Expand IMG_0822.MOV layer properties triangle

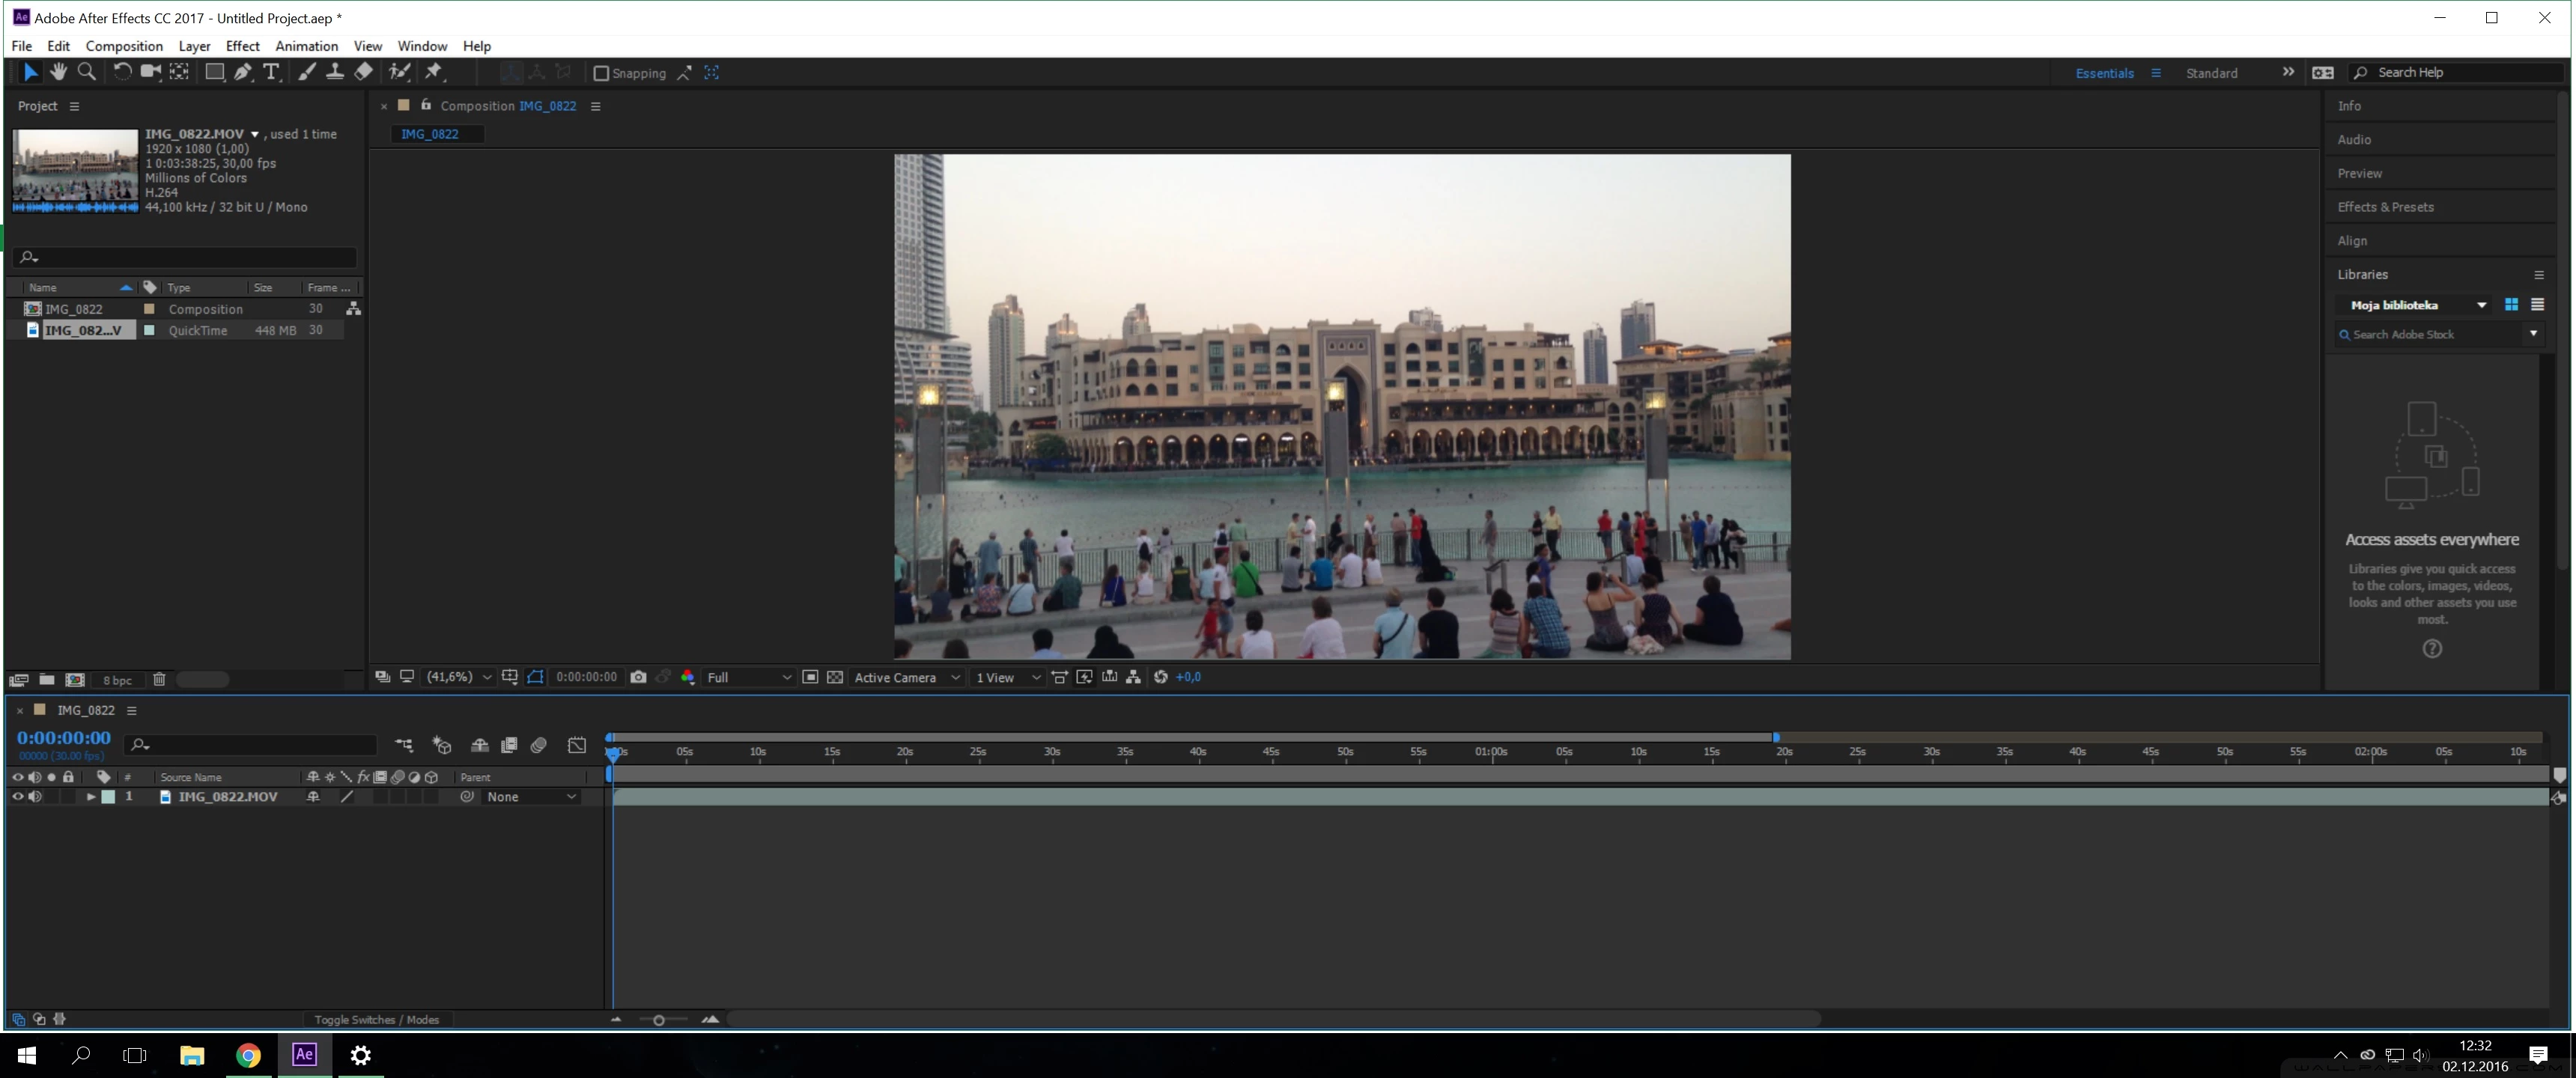(x=90, y=797)
